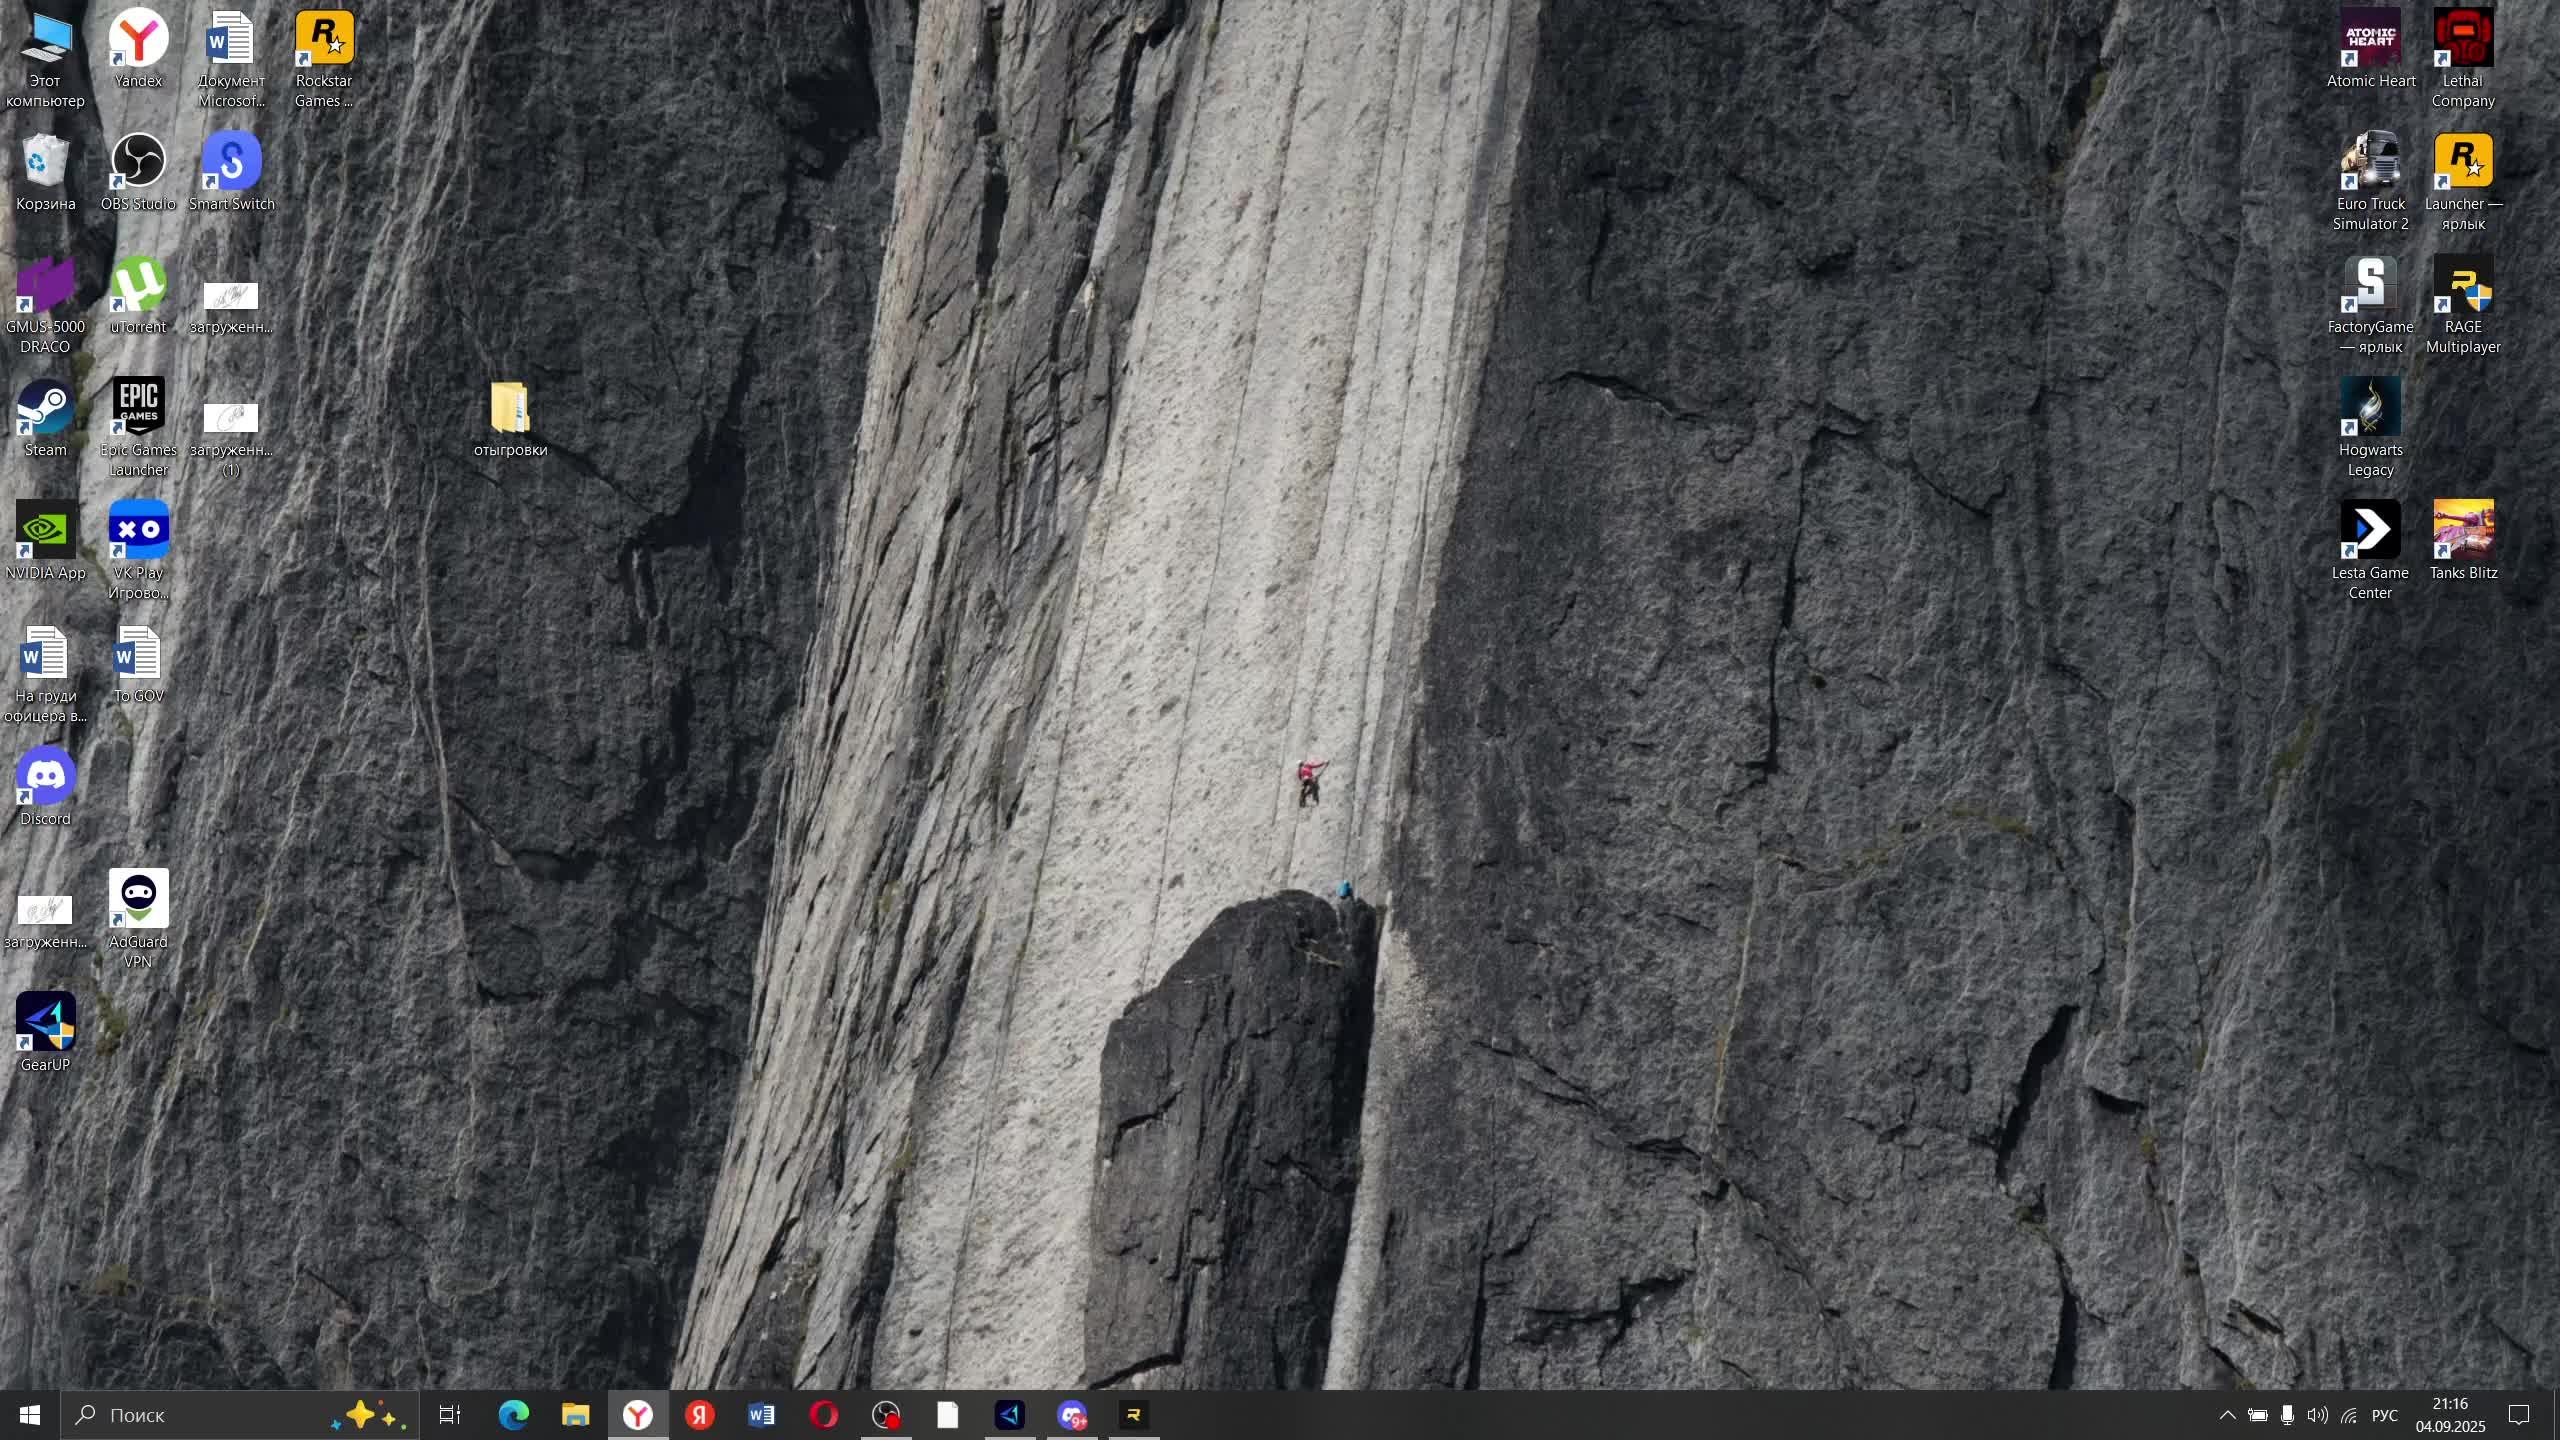The height and width of the screenshot is (1440, 2560).
Task: Select the Steam desktop shortcut
Action: 45,407
